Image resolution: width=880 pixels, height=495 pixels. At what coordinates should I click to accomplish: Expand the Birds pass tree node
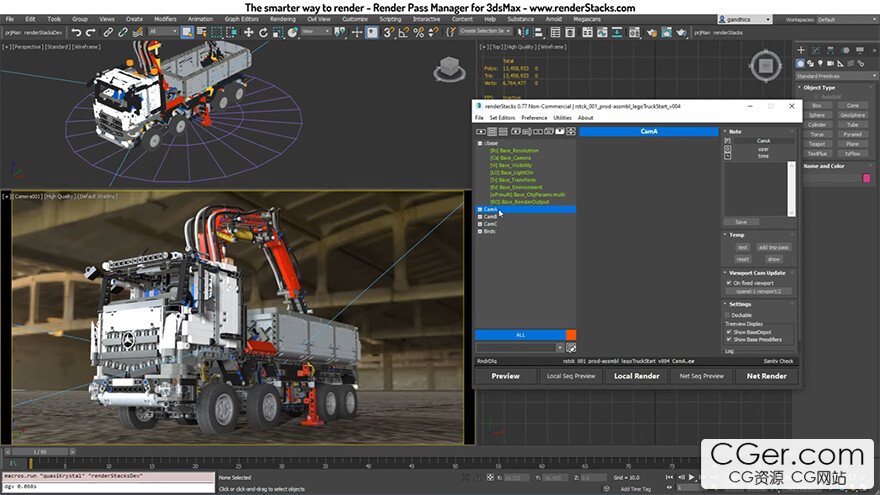click(480, 231)
